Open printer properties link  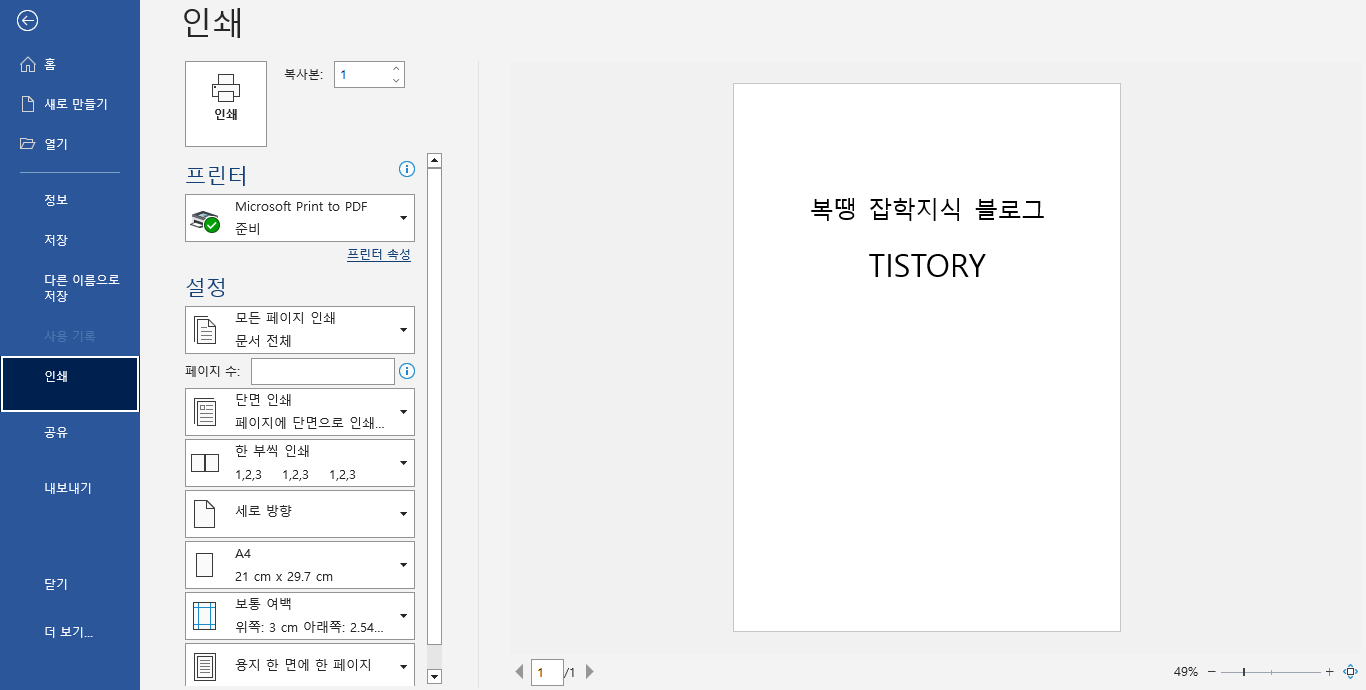(x=379, y=255)
